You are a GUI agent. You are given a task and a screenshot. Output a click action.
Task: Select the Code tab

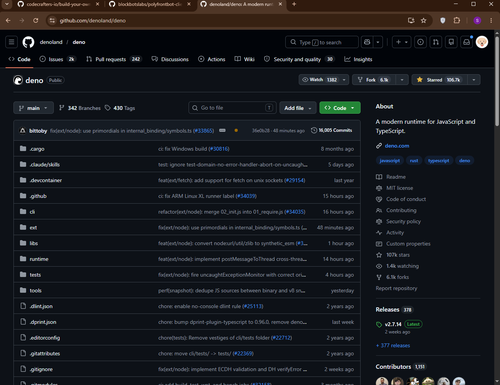click(x=19, y=59)
